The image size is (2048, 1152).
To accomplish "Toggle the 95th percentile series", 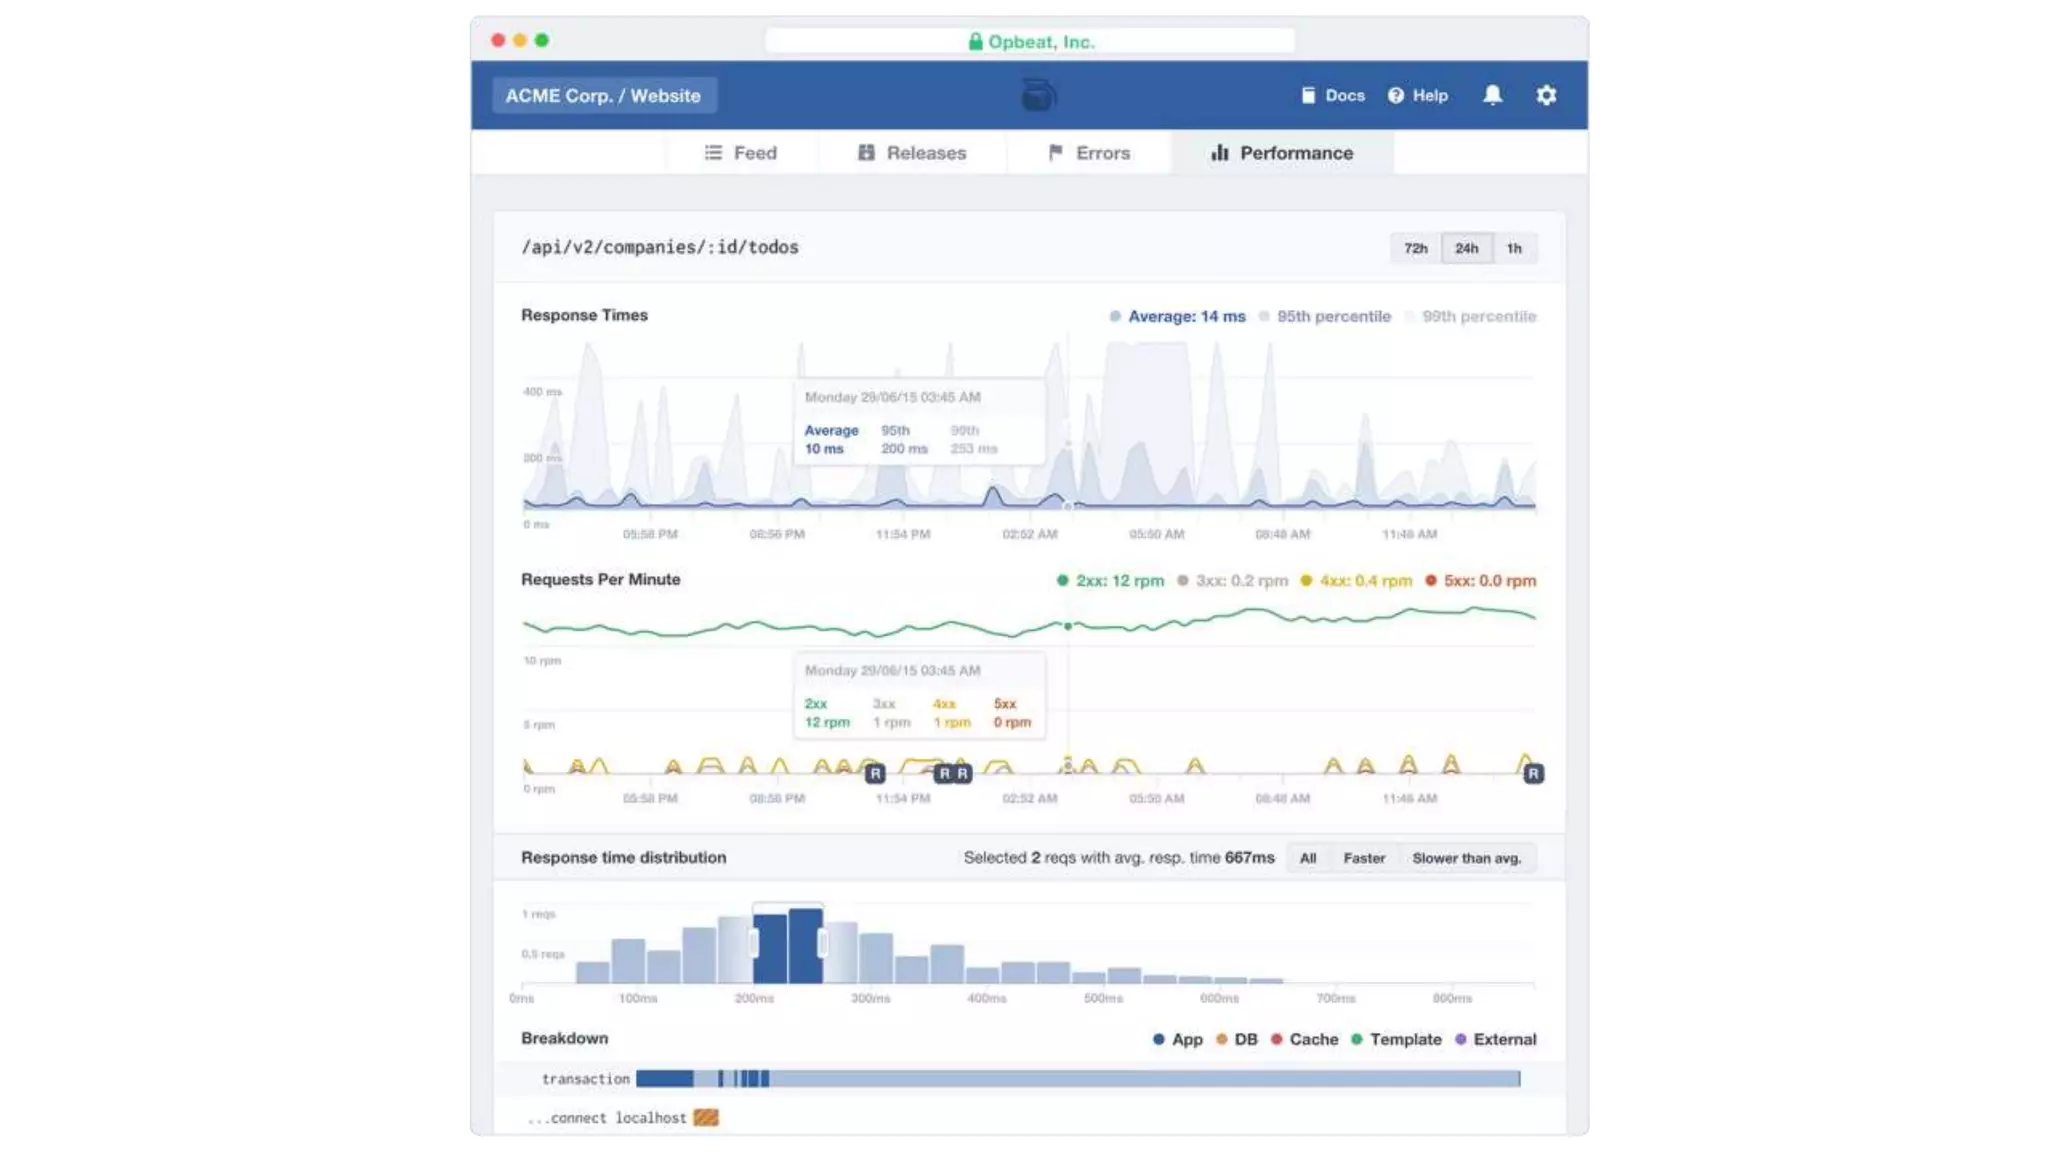I will 1332,316.
